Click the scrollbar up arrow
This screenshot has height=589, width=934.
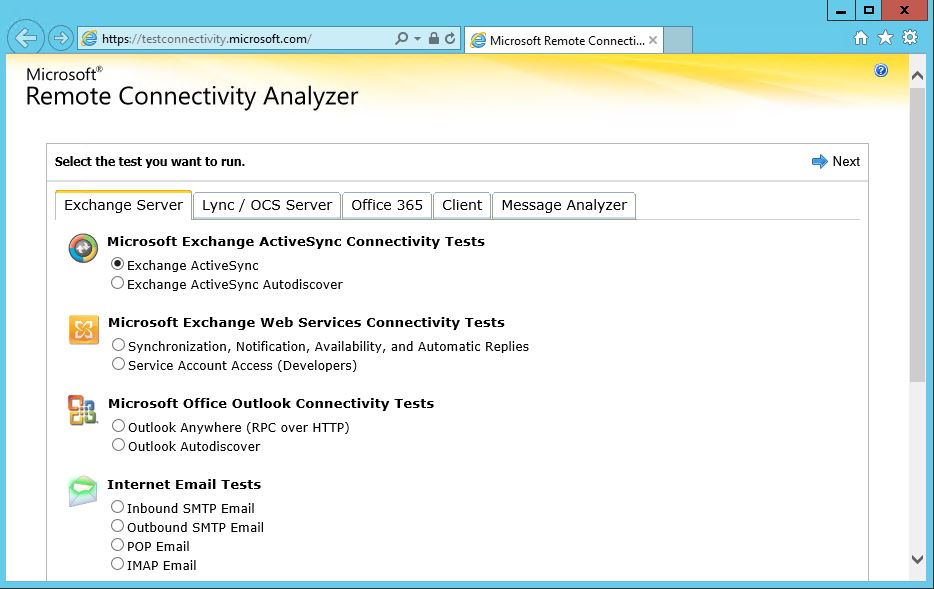tap(917, 76)
